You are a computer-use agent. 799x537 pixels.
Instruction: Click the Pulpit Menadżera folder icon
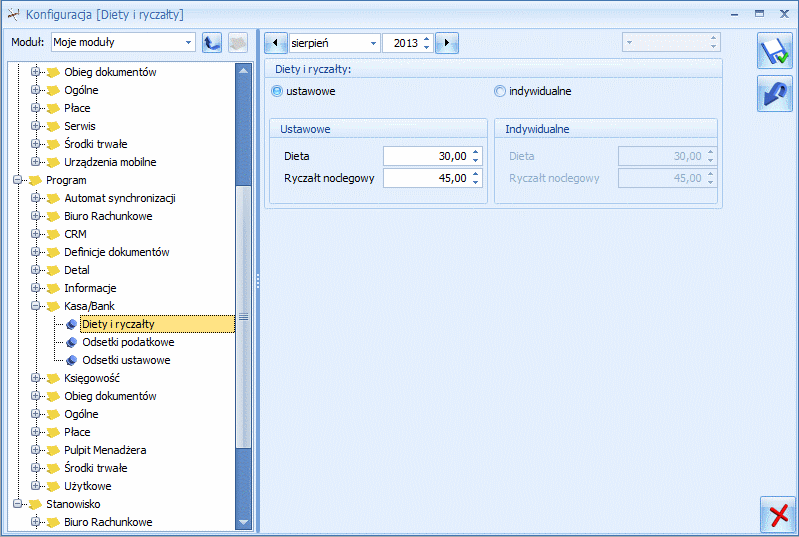pos(53,450)
